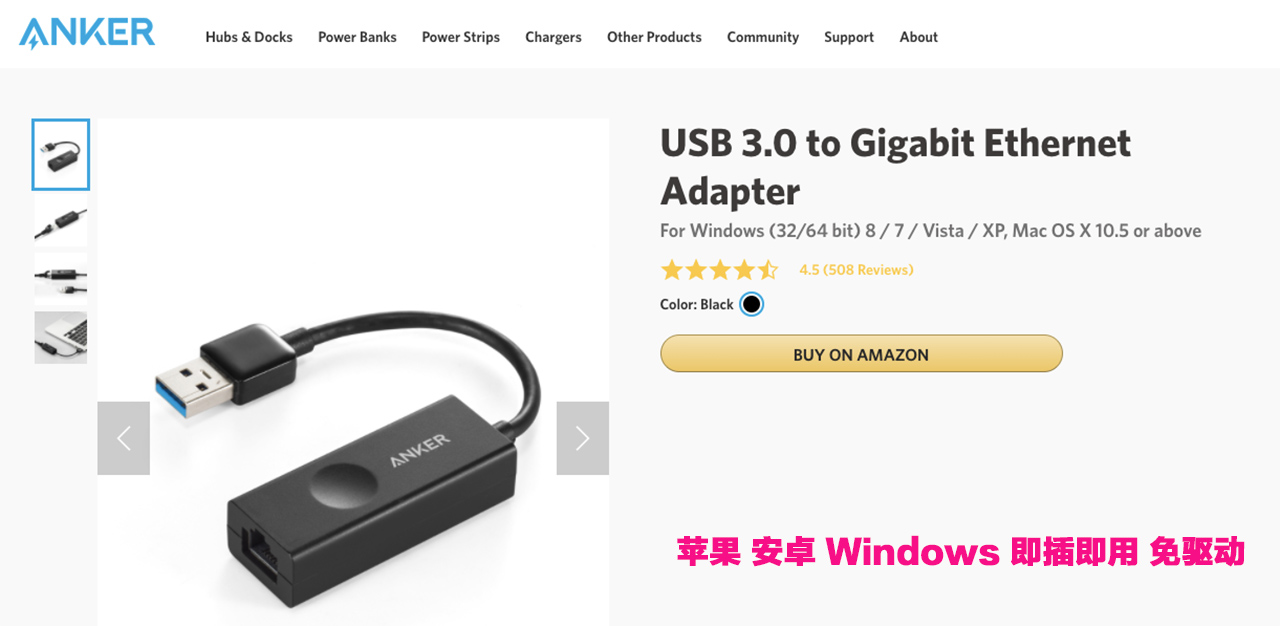Open the Hubs & Docks menu
Screen dimensions: 1280x626
click(x=249, y=37)
